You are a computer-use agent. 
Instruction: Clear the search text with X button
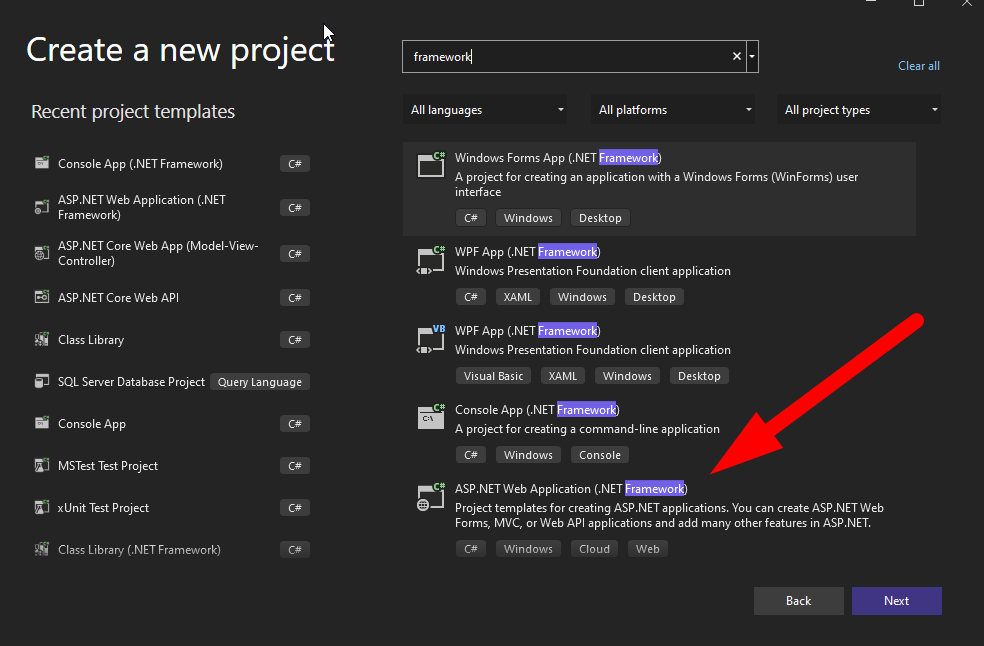pos(737,57)
